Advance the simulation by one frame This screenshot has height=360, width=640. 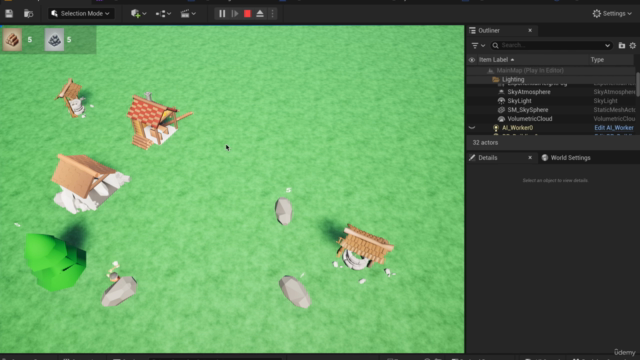235,14
